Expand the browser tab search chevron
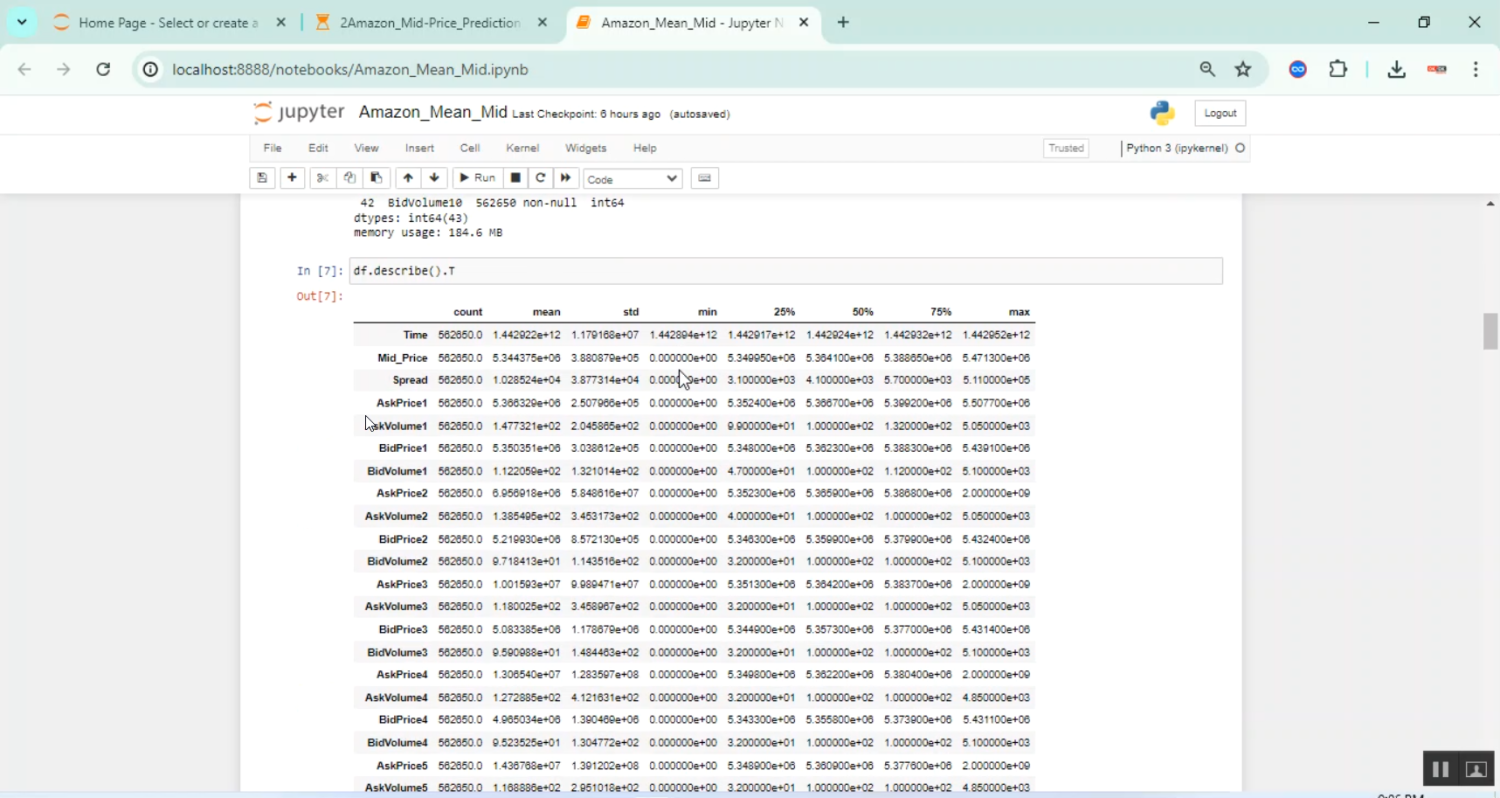The image size is (1500, 798). (x=22, y=22)
